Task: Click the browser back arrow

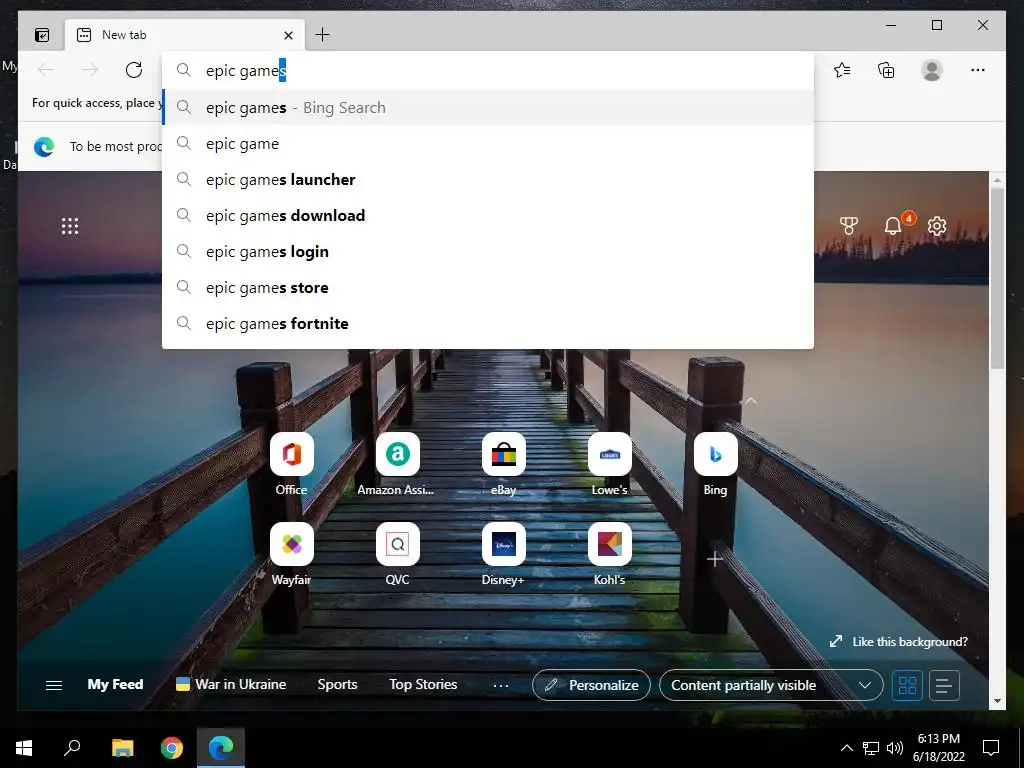Action: 46,70
